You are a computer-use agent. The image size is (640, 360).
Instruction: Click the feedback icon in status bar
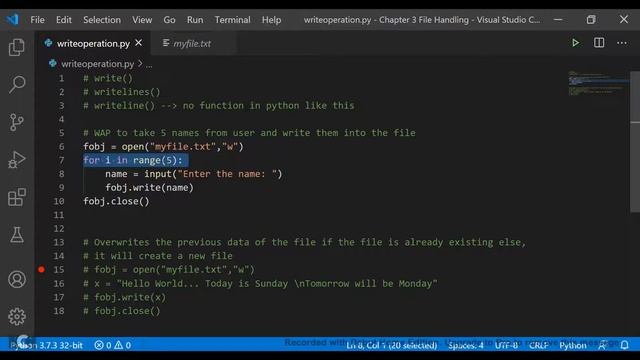click(x=602, y=345)
